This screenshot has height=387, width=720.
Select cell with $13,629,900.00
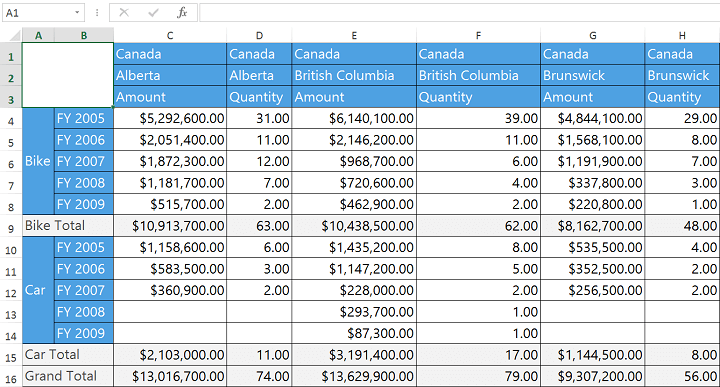coord(354,376)
